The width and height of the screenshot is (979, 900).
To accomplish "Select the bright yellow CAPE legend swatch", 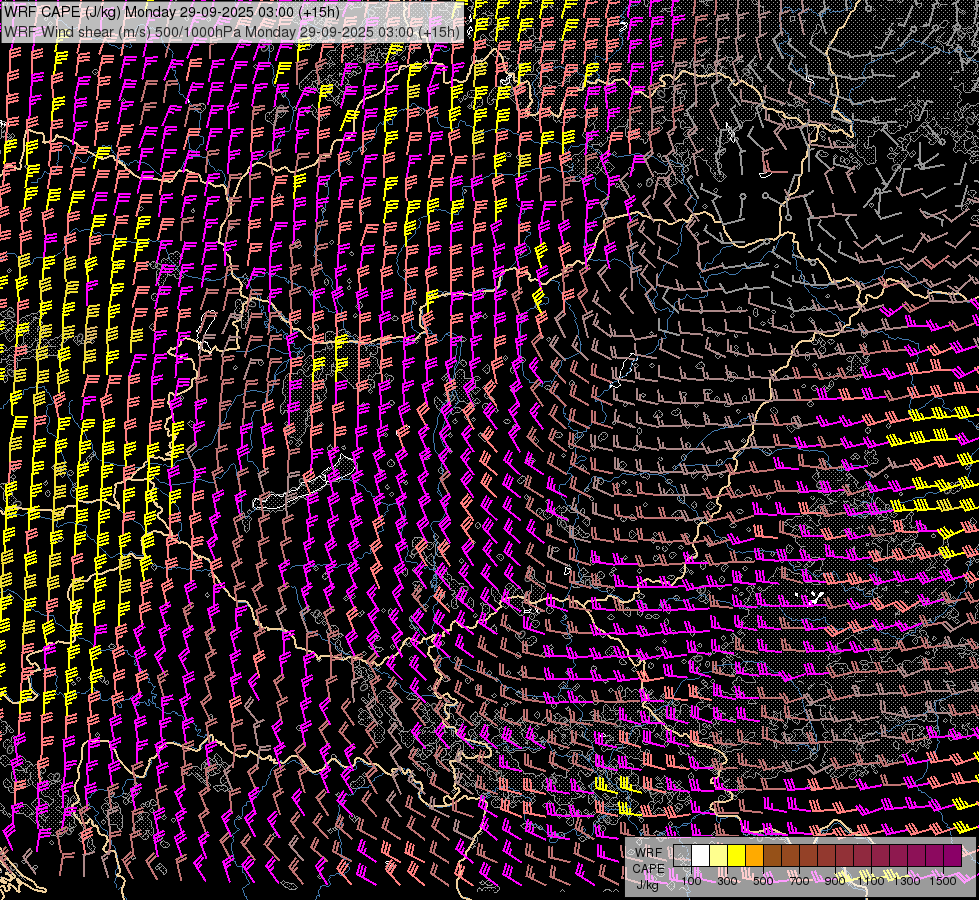I will [736, 856].
